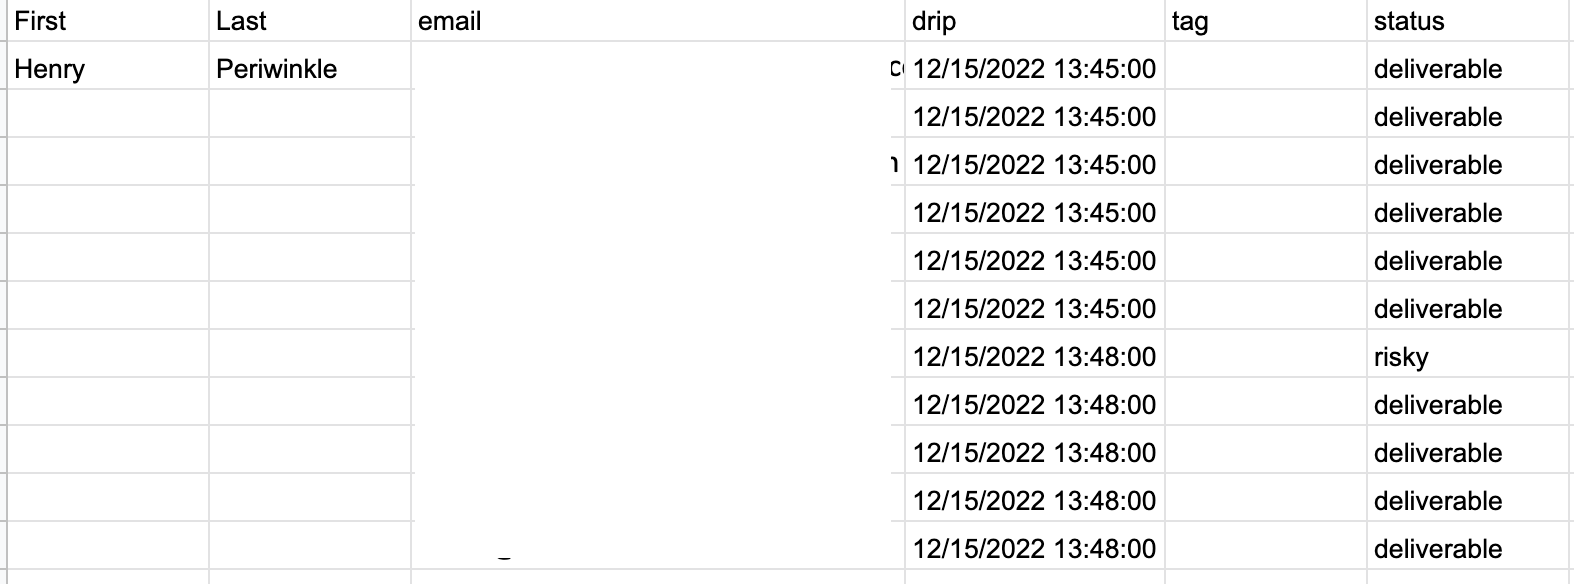Click the email header cell
This screenshot has width=1574, height=584.
658,21
